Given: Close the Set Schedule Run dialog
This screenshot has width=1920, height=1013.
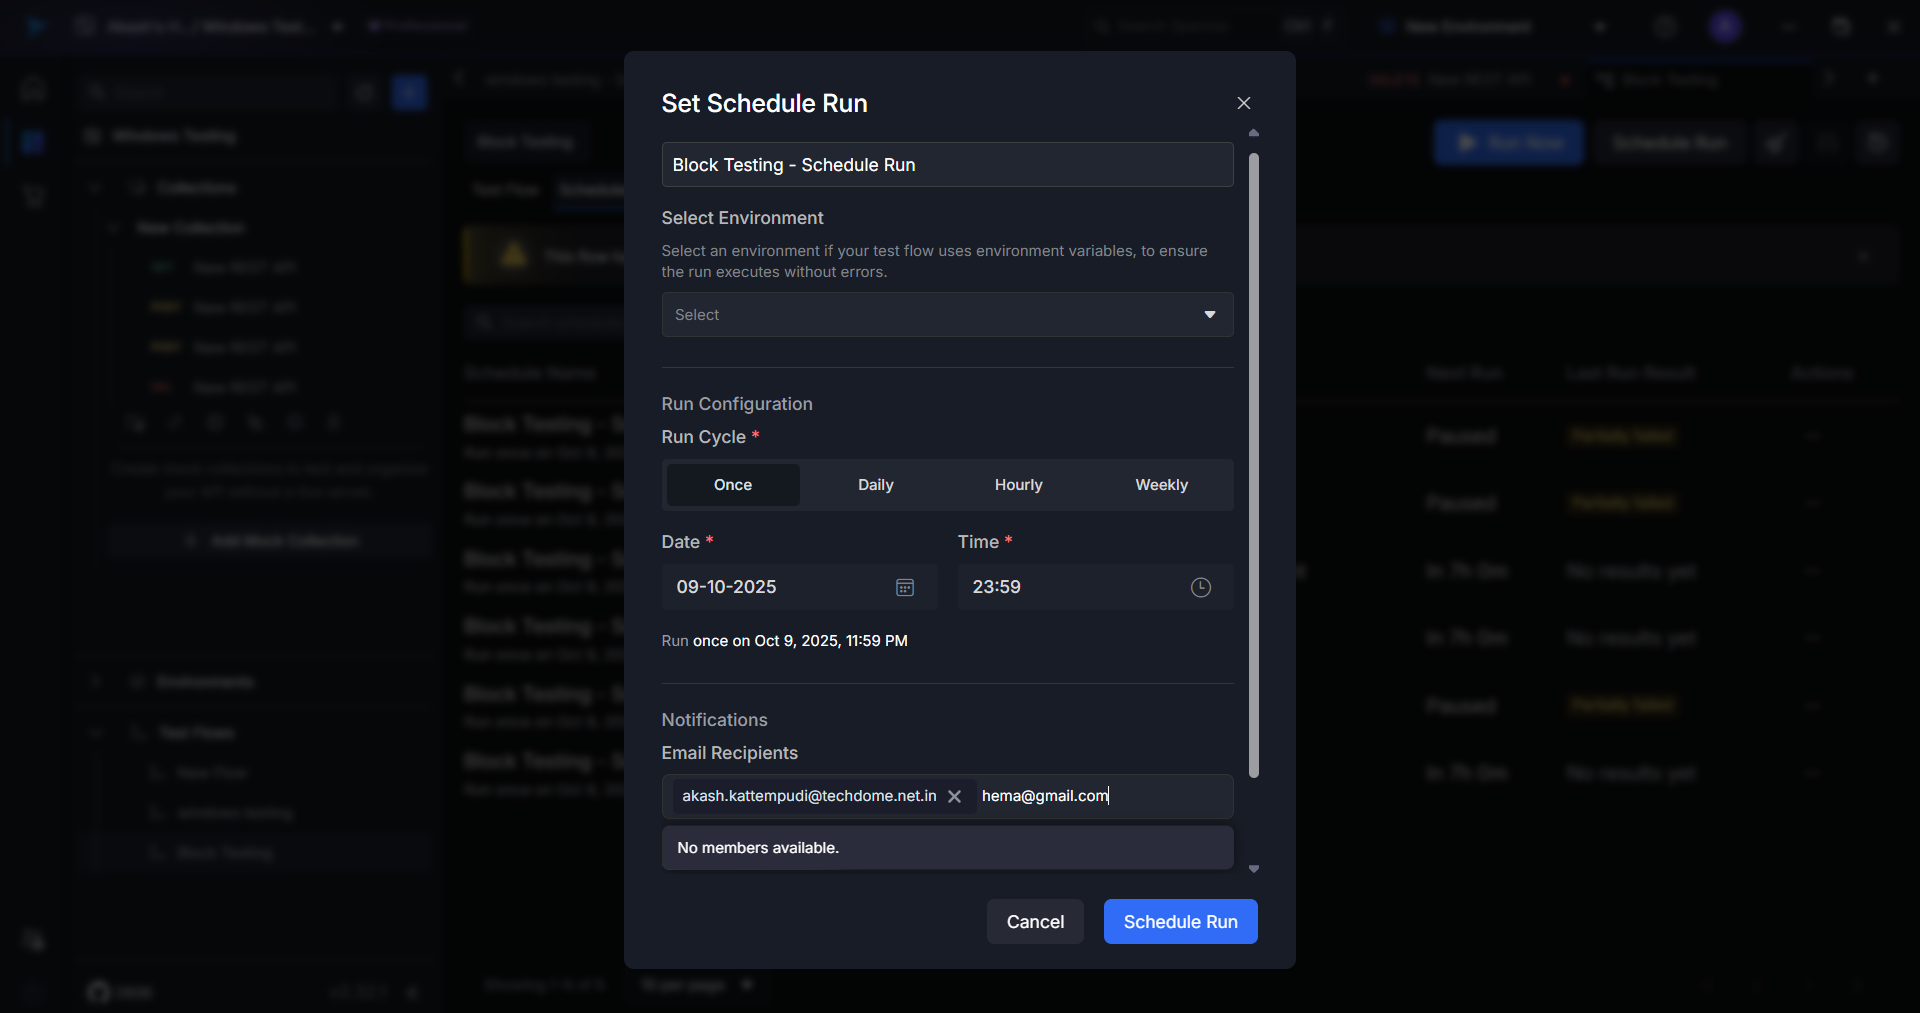Looking at the screenshot, I should (1243, 103).
